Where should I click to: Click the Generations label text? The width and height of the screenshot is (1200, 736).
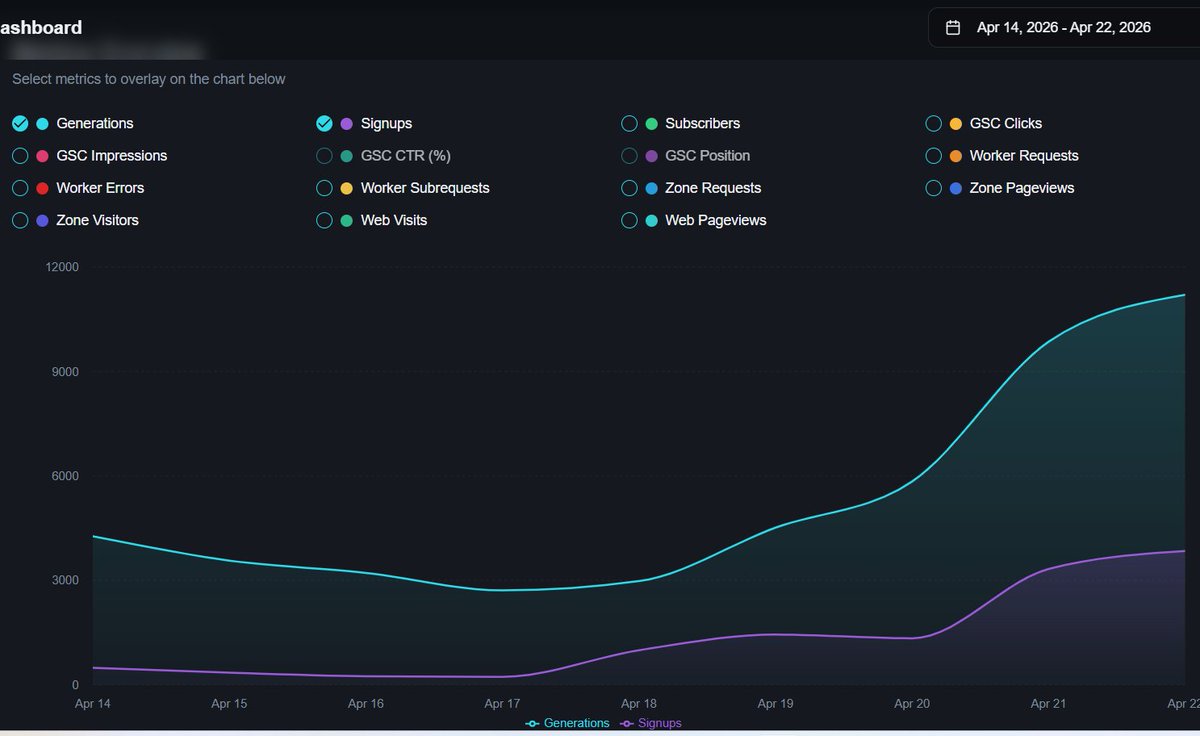(95, 124)
